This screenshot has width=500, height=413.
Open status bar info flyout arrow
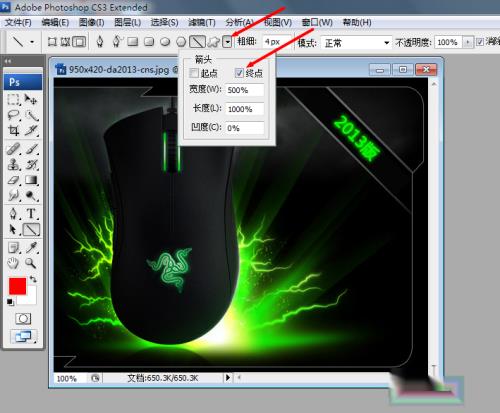pos(228,378)
